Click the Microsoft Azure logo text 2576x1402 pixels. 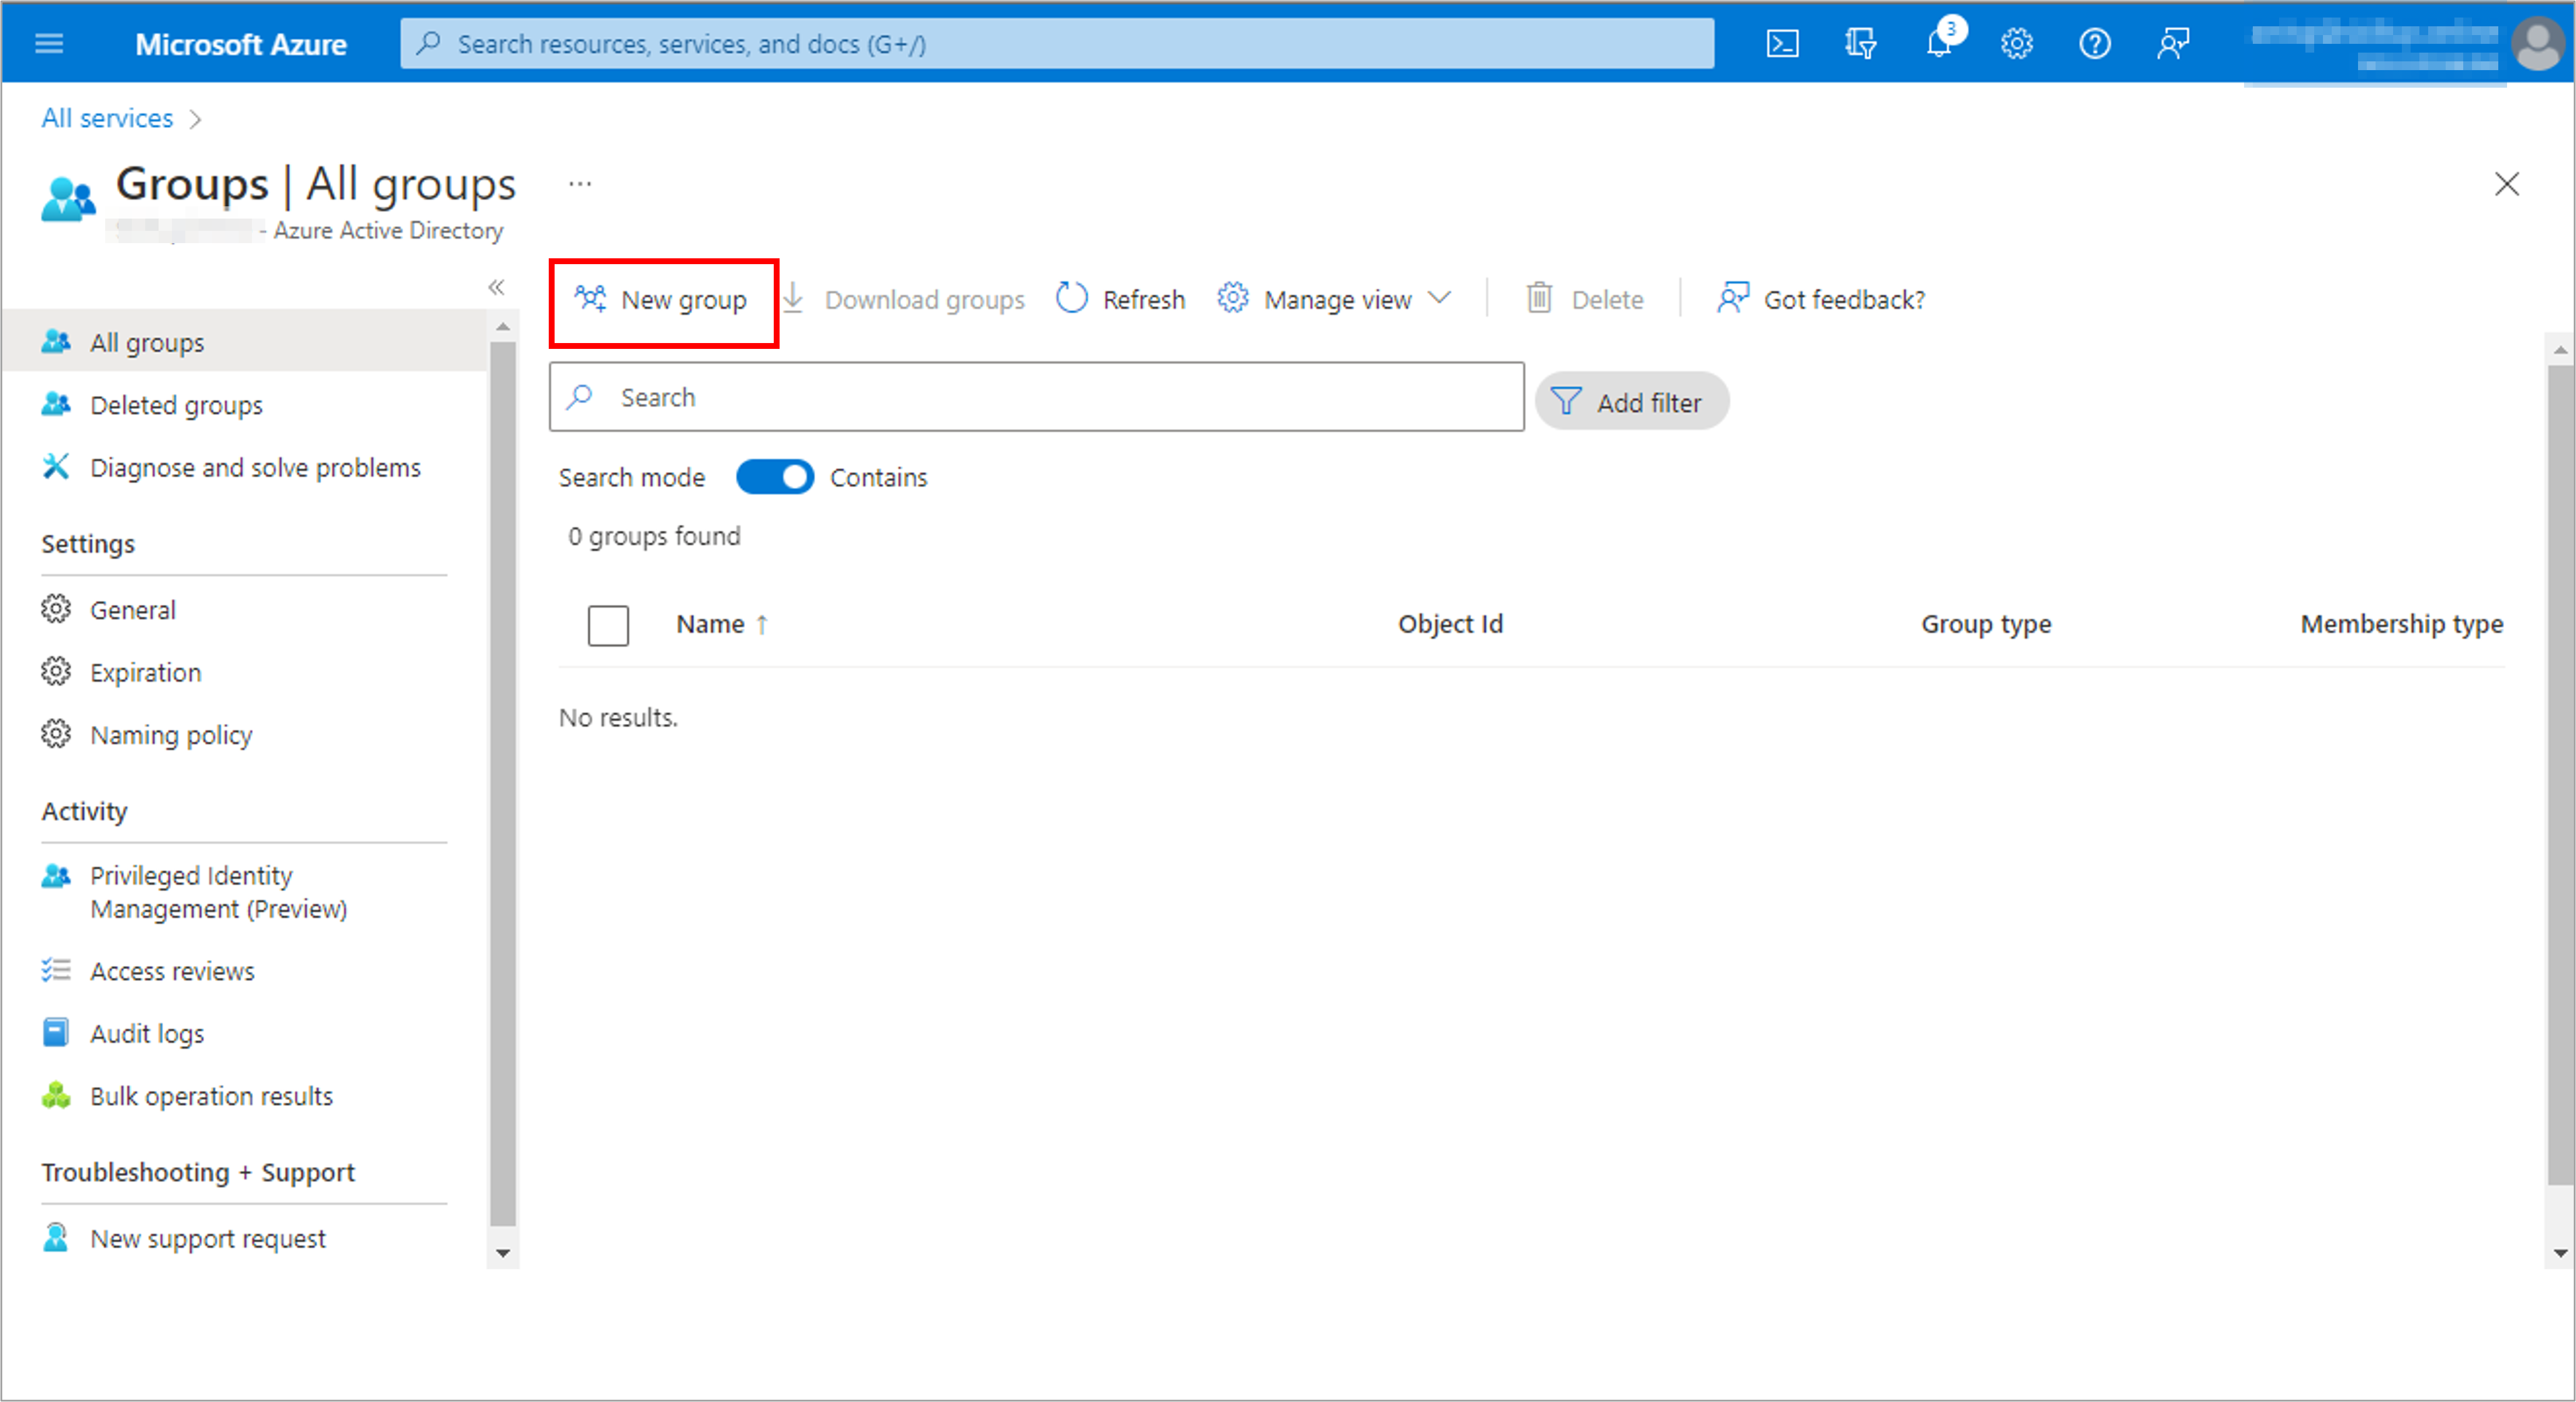coord(241,44)
